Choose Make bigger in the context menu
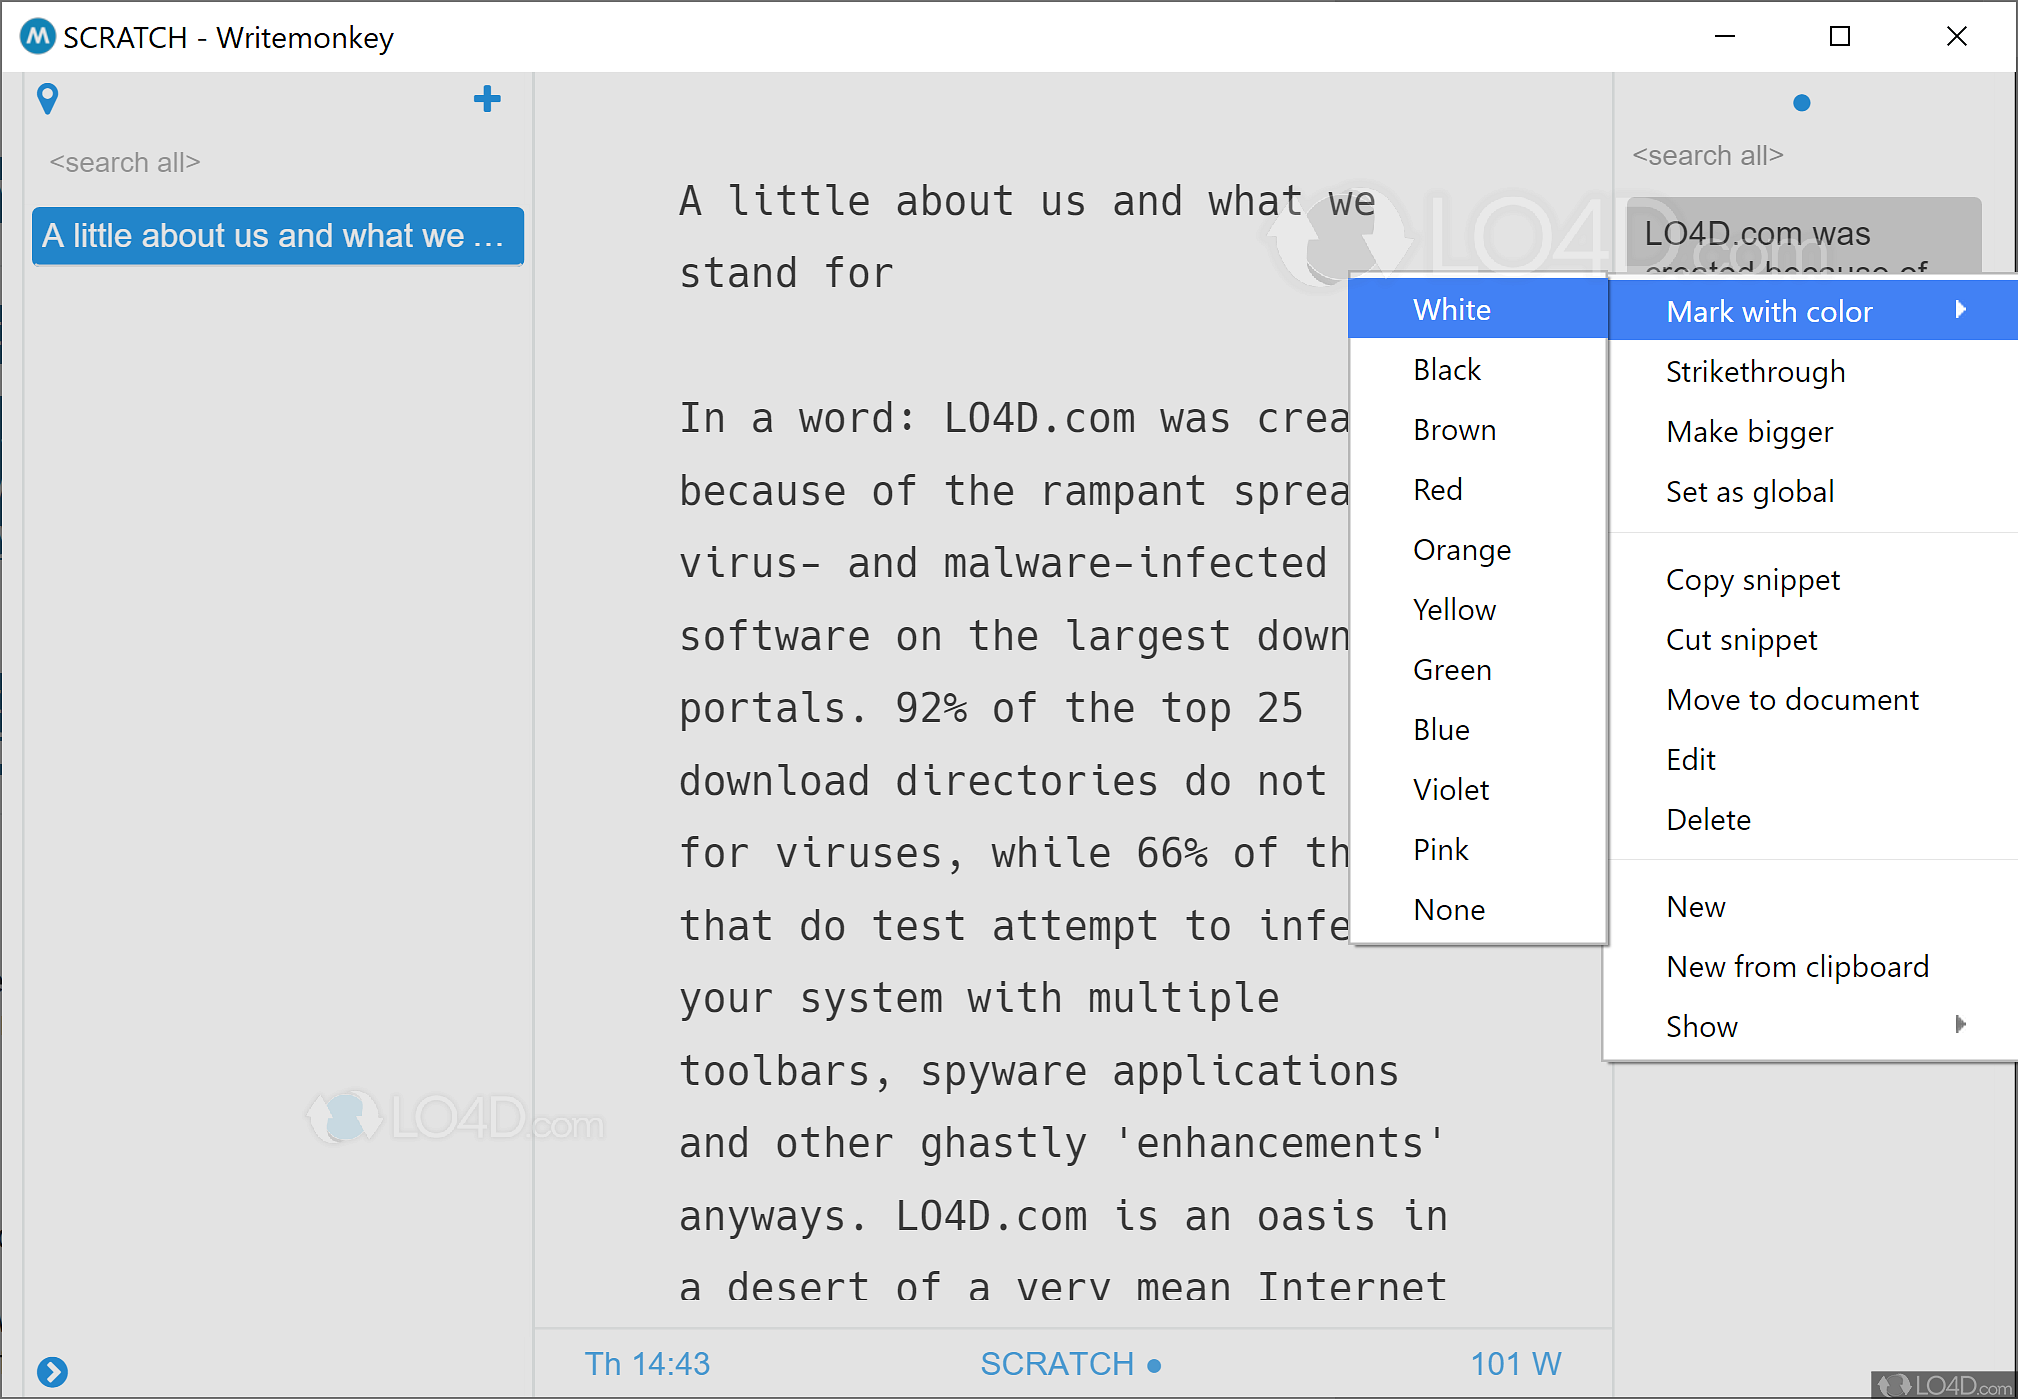This screenshot has height=1399, width=2018. (1749, 431)
